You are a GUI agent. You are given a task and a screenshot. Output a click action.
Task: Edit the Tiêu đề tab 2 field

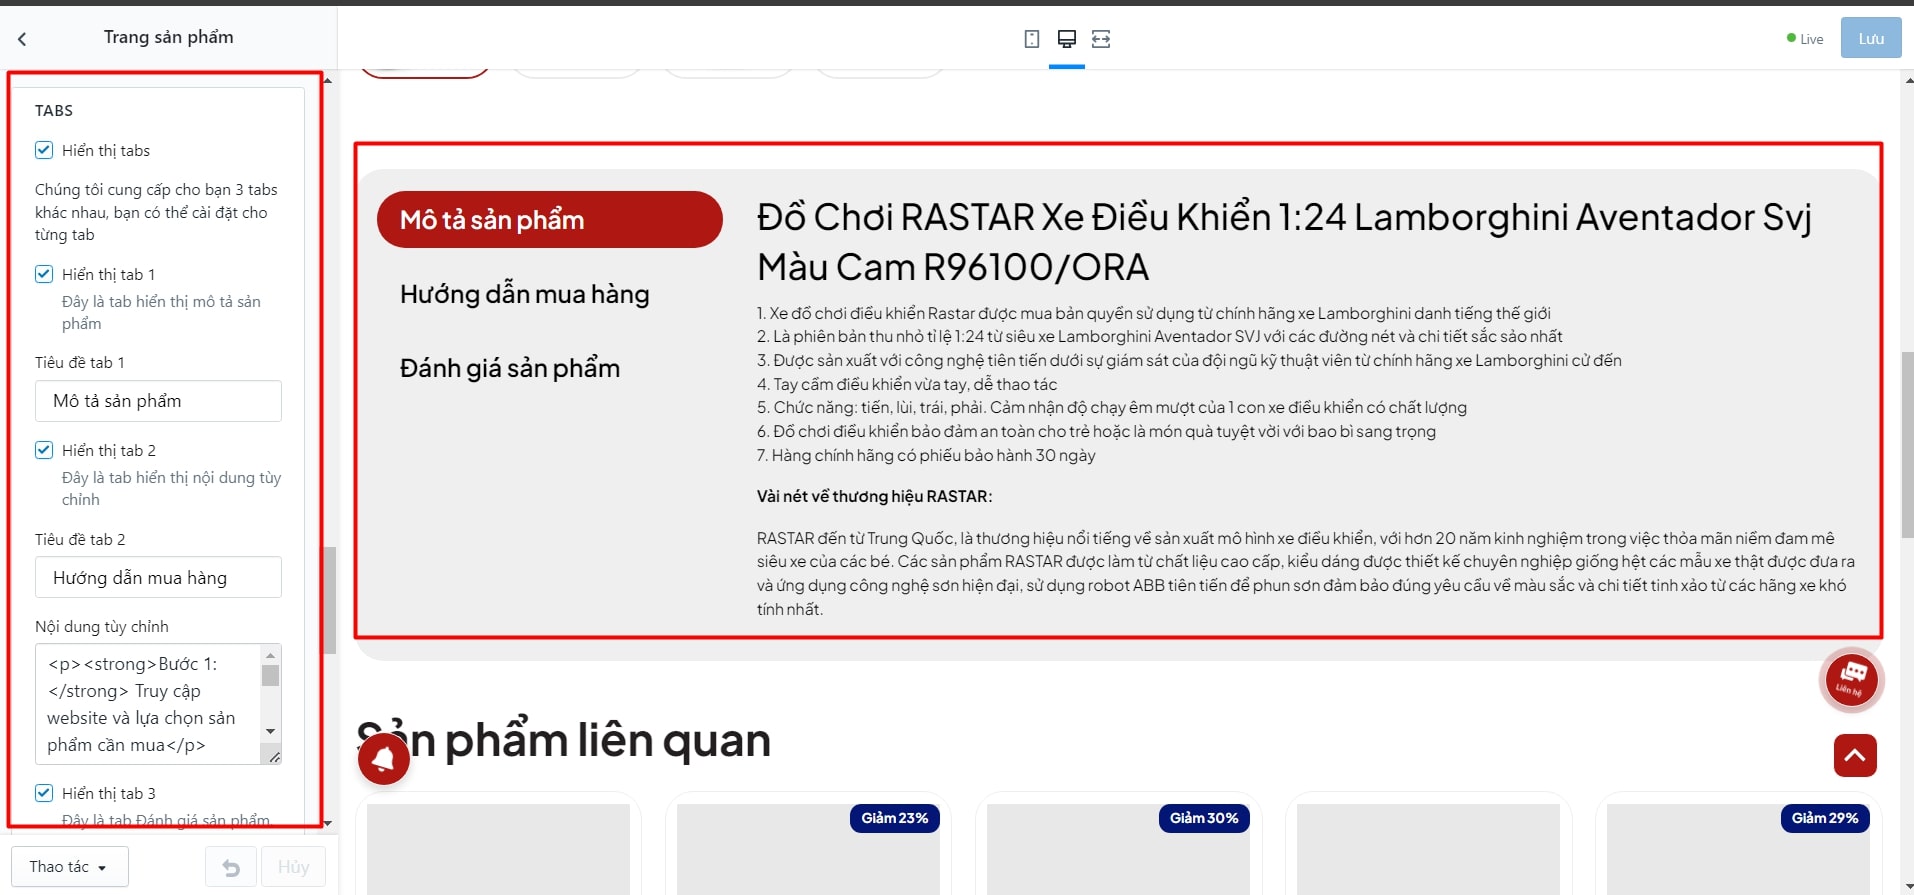click(x=158, y=577)
